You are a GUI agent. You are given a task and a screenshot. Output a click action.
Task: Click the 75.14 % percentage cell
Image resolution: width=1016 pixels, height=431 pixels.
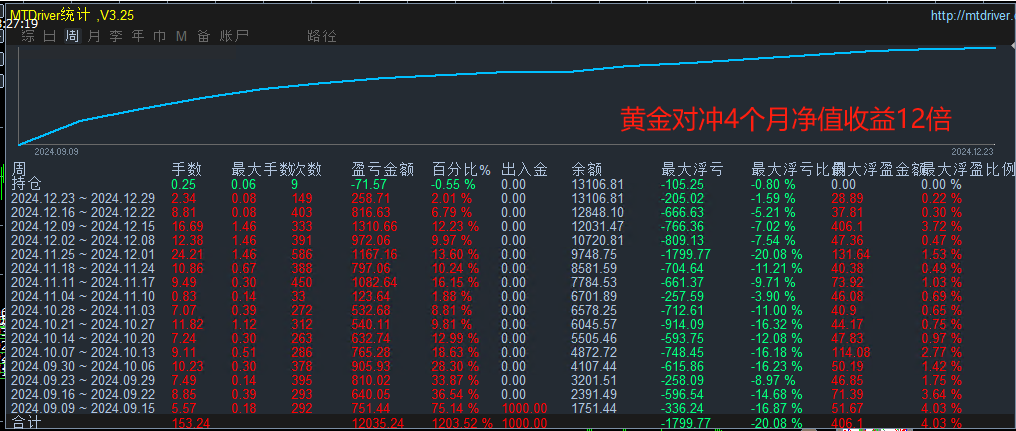pyautogui.click(x=456, y=408)
